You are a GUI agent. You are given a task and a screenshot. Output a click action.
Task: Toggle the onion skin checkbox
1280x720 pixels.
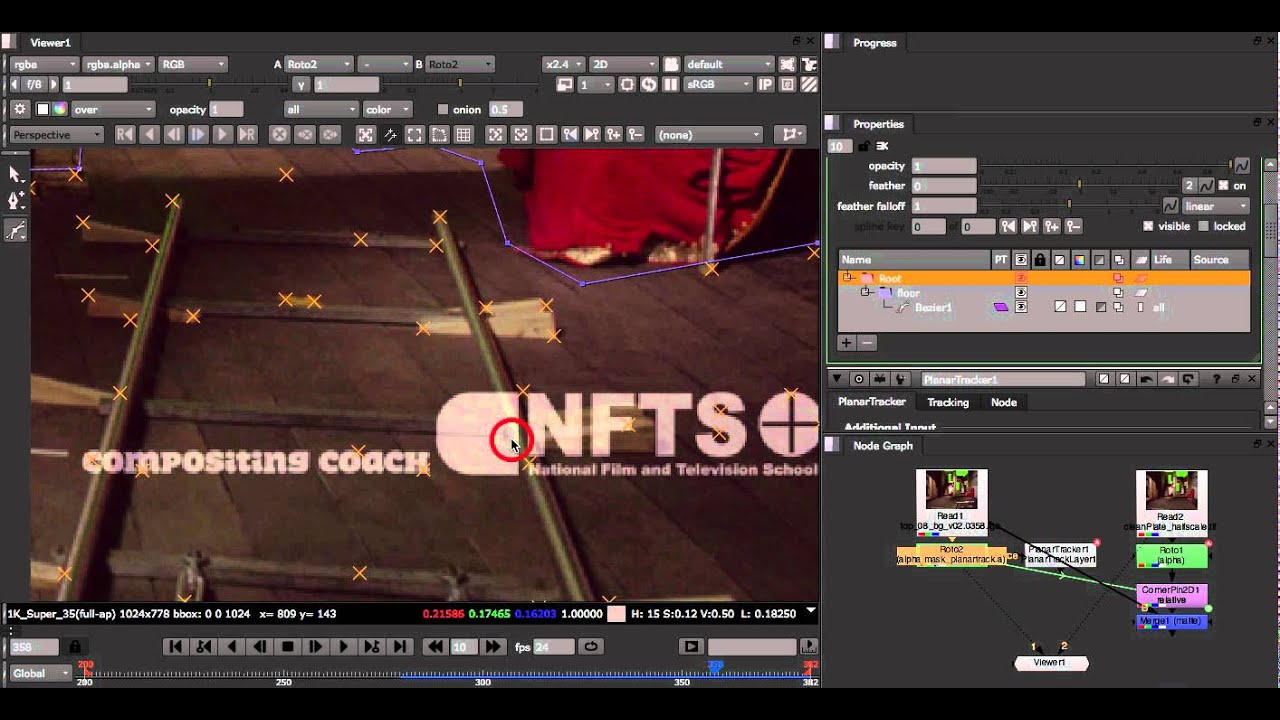pos(443,109)
